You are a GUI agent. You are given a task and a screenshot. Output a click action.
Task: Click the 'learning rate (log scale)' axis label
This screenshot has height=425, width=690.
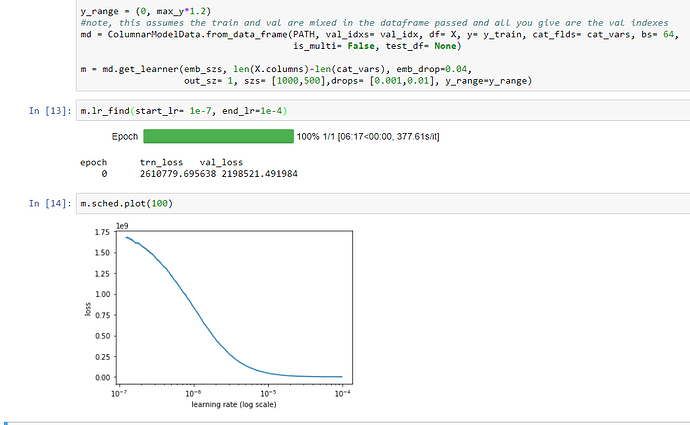[x=234, y=404]
